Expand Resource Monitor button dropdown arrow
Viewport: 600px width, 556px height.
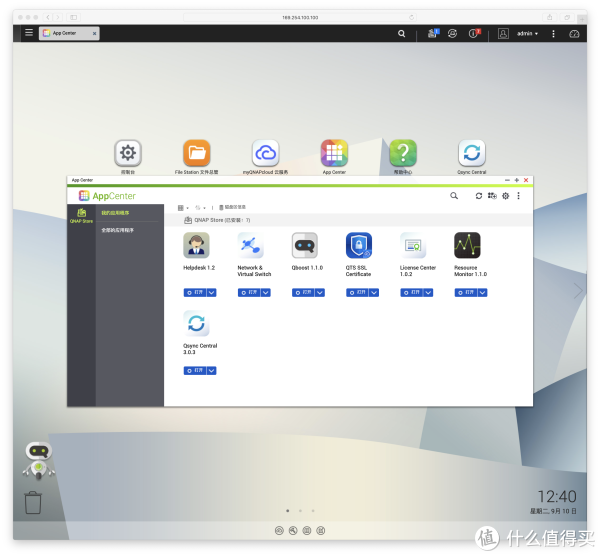pyautogui.click(x=483, y=293)
